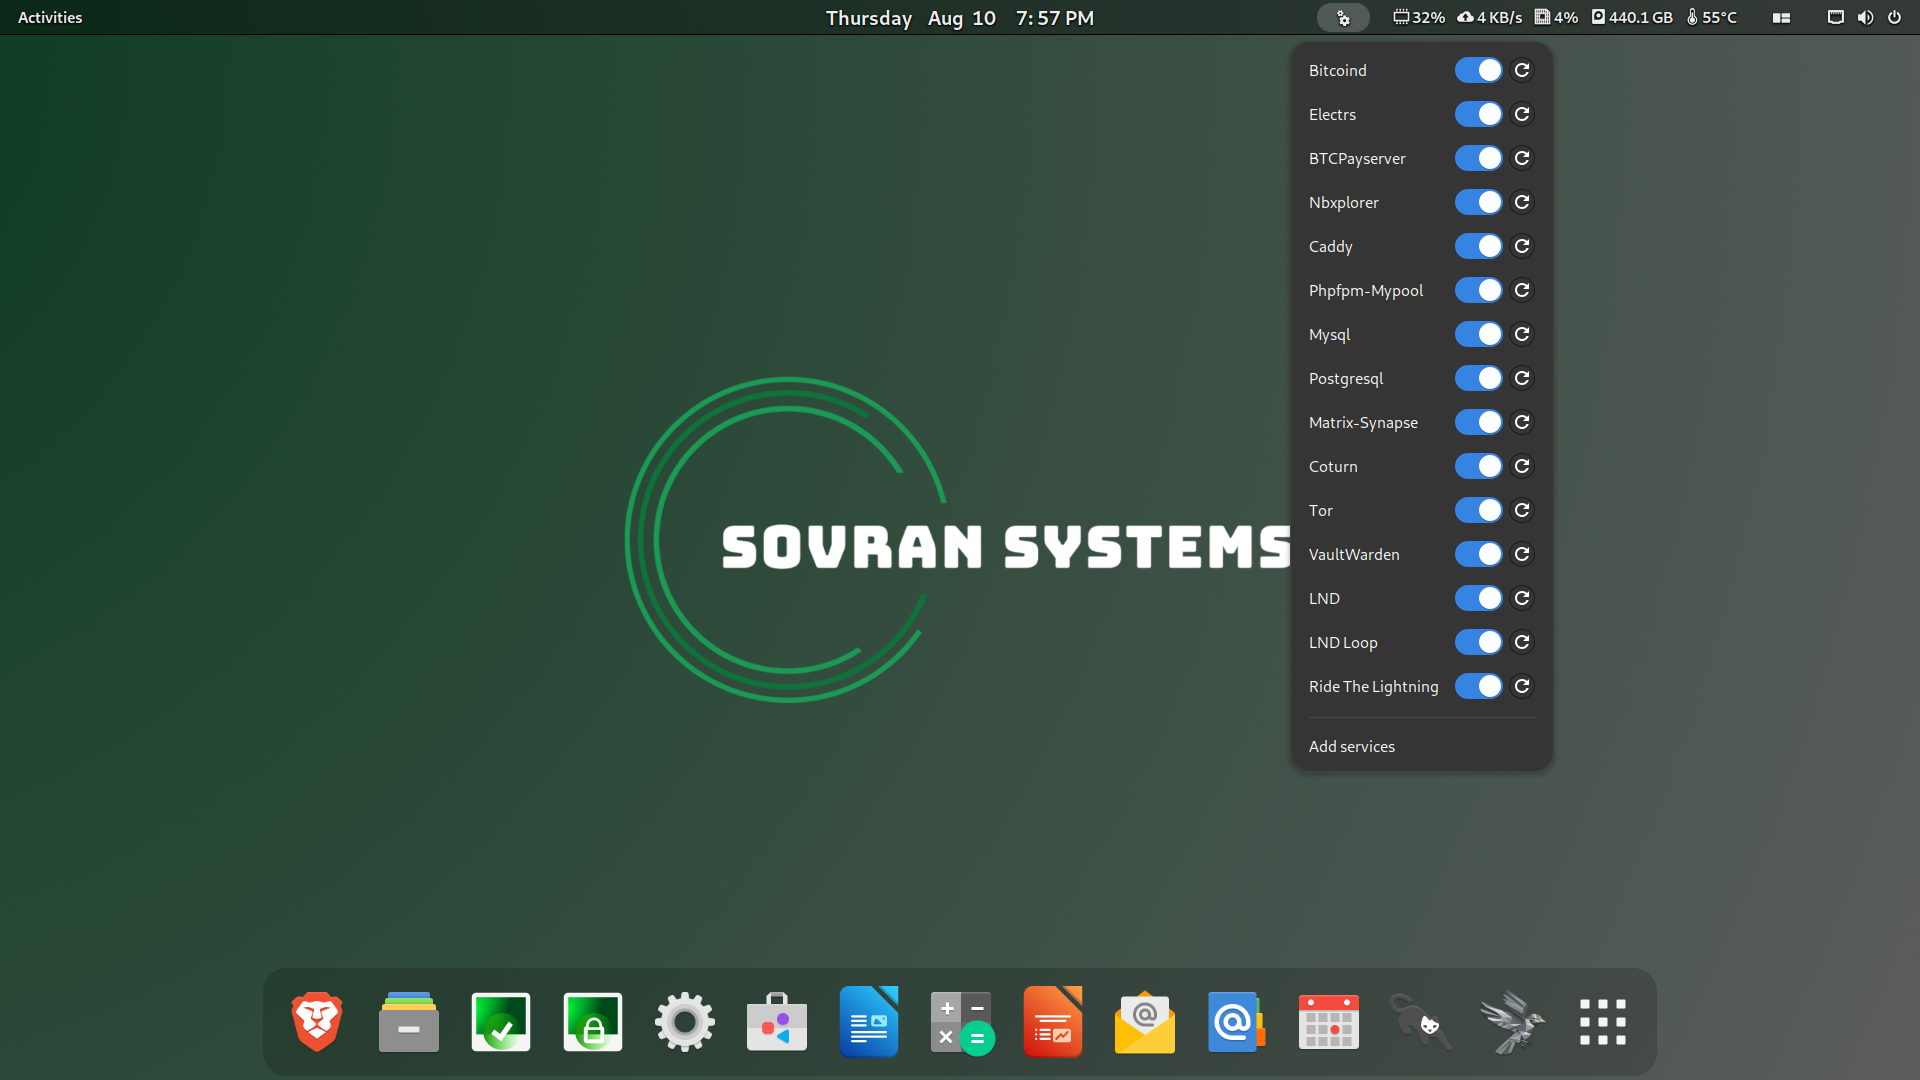Launch Brave browser from the dock
Viewport: 1920px width, 1080px height.
tap(317, 1022)
